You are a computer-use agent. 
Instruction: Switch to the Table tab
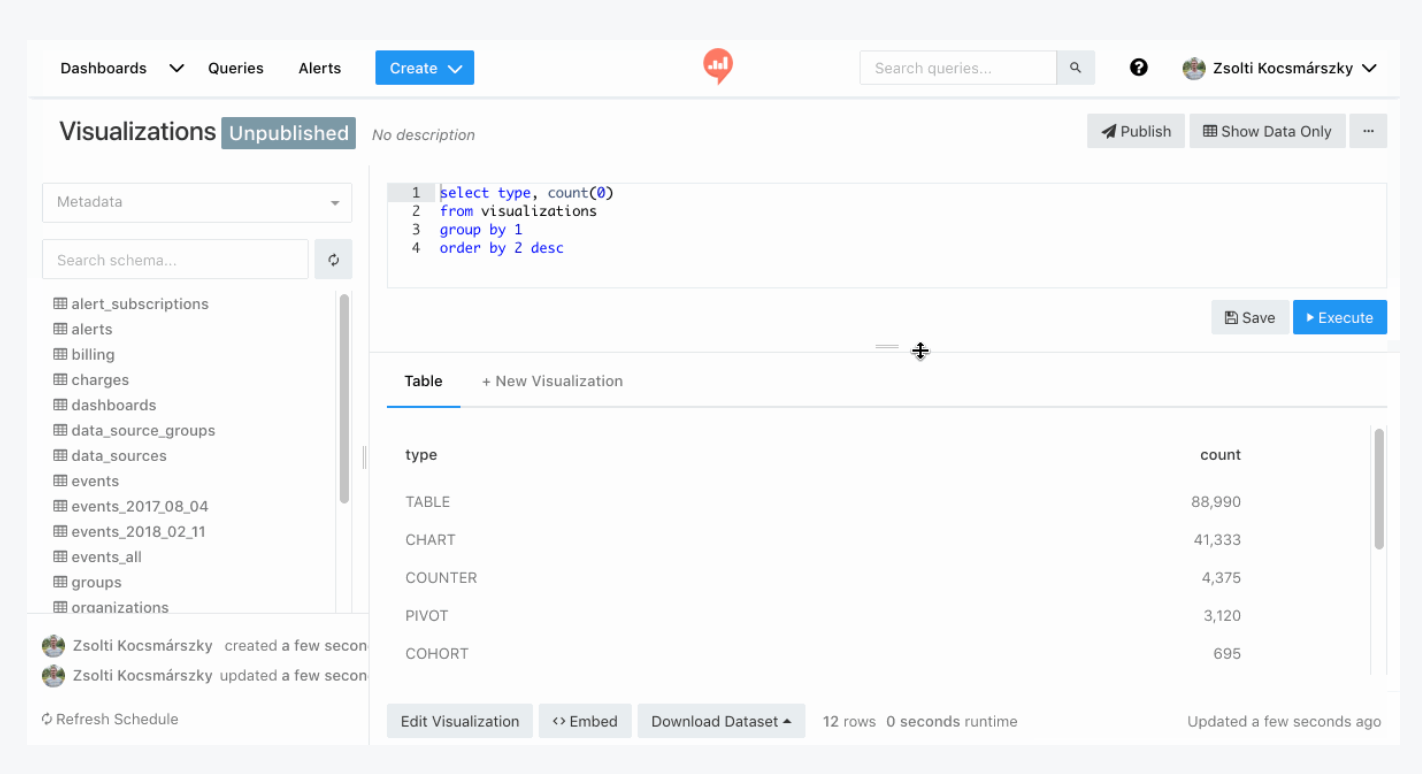(423, 381)
